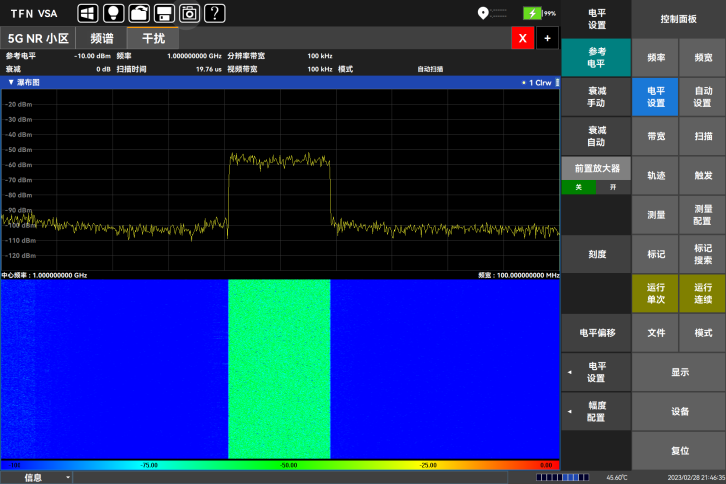This screenshot has height=484, width=726.
Task: Click the GPS location pin icon
Action: coord(483,13)
